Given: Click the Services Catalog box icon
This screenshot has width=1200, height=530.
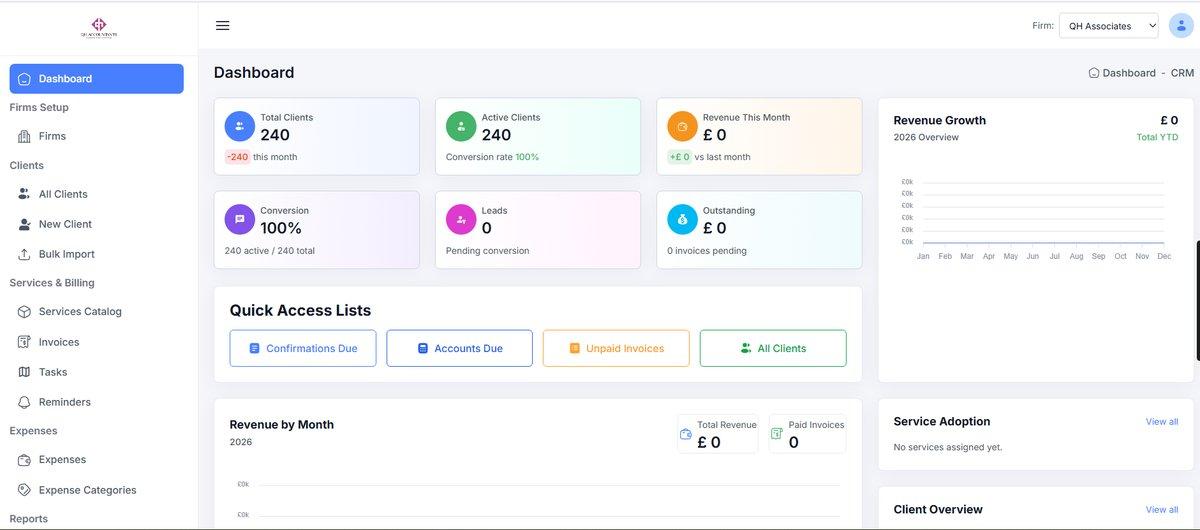Looking at the screenshot, I should (24, 312).
